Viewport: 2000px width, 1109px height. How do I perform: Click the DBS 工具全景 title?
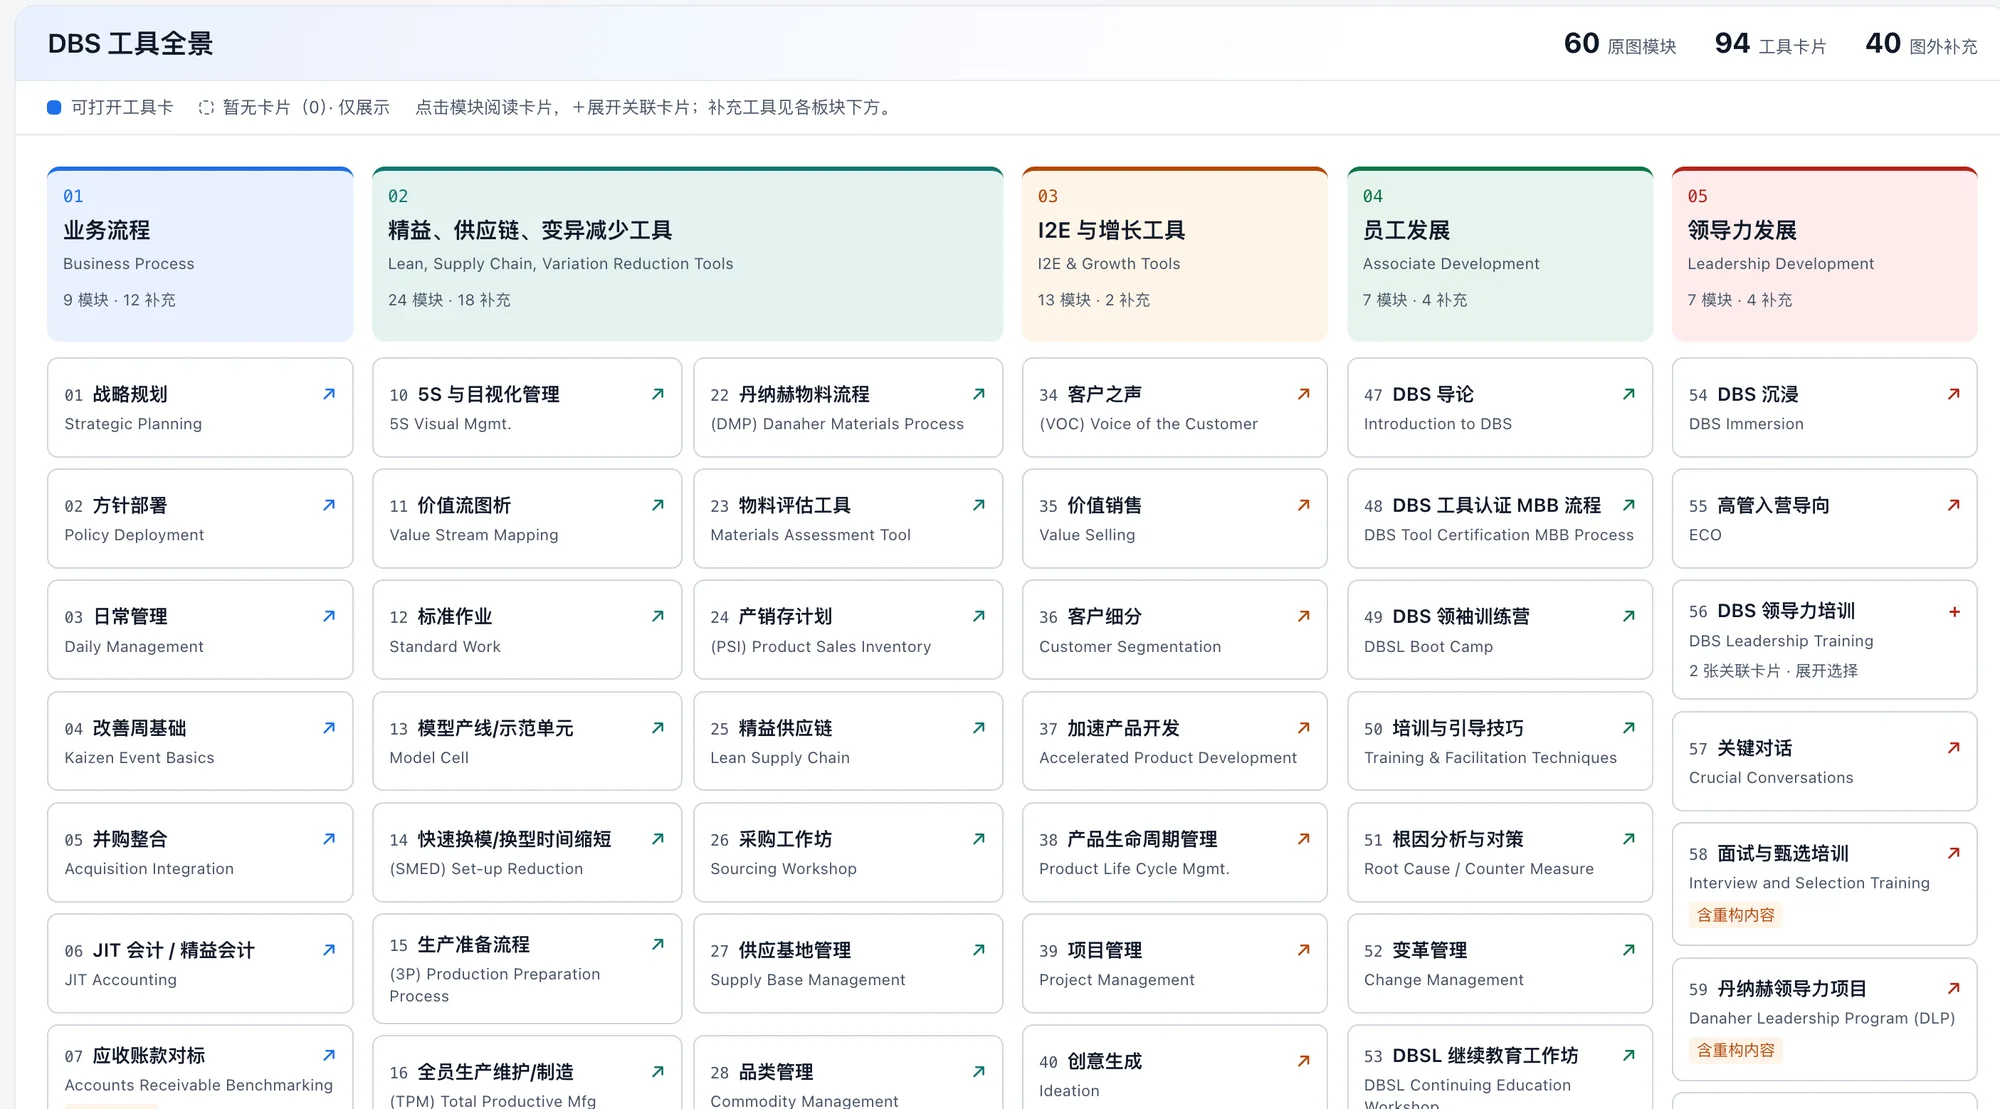(x=131, y=44)
